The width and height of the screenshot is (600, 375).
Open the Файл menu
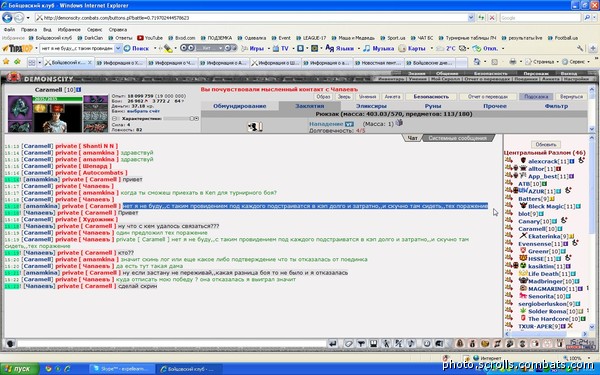9,29
